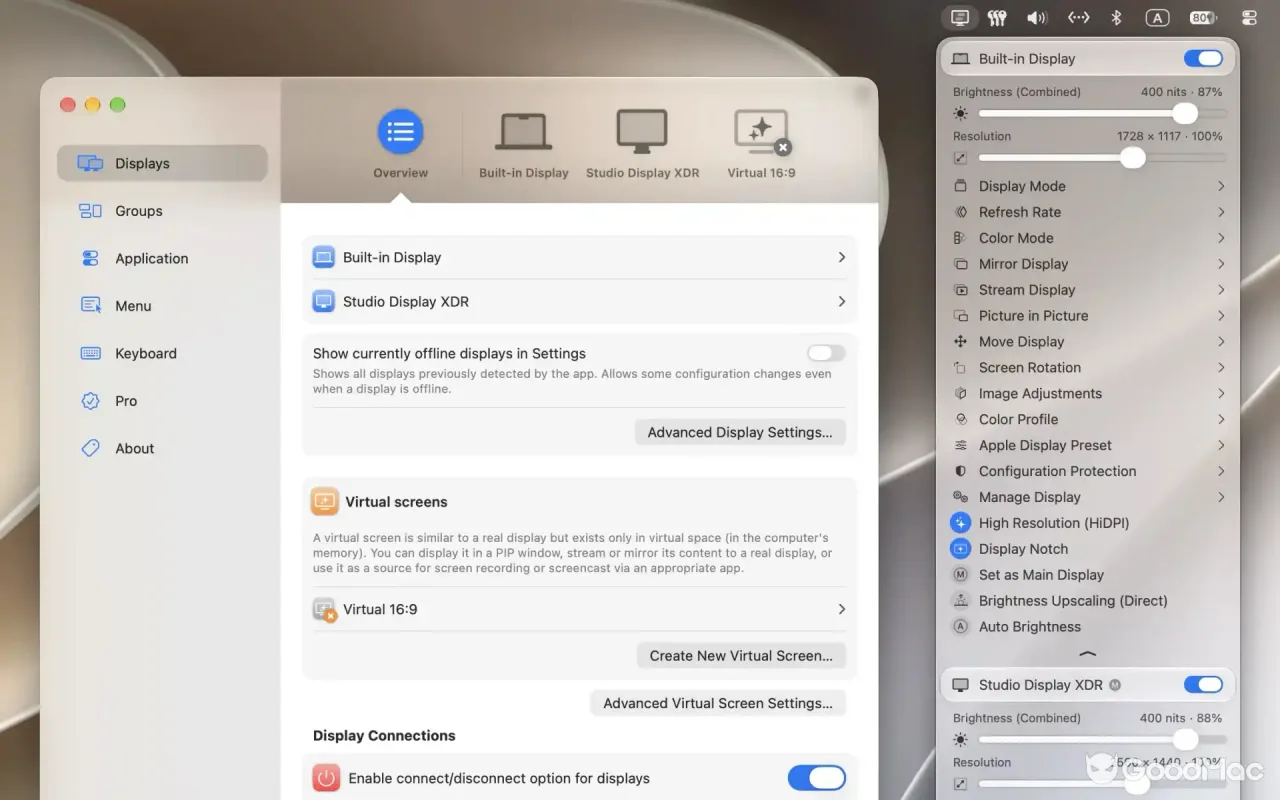This screenshot has width=1280, height=800.
Task: Click Create New Virtual Screen... button
Action: (741, 655)
